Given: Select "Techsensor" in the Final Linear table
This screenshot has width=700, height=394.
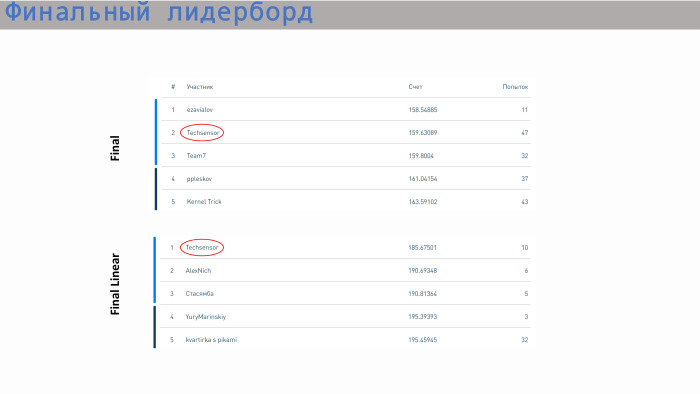Looking at the screenshot, I should 202,248.
